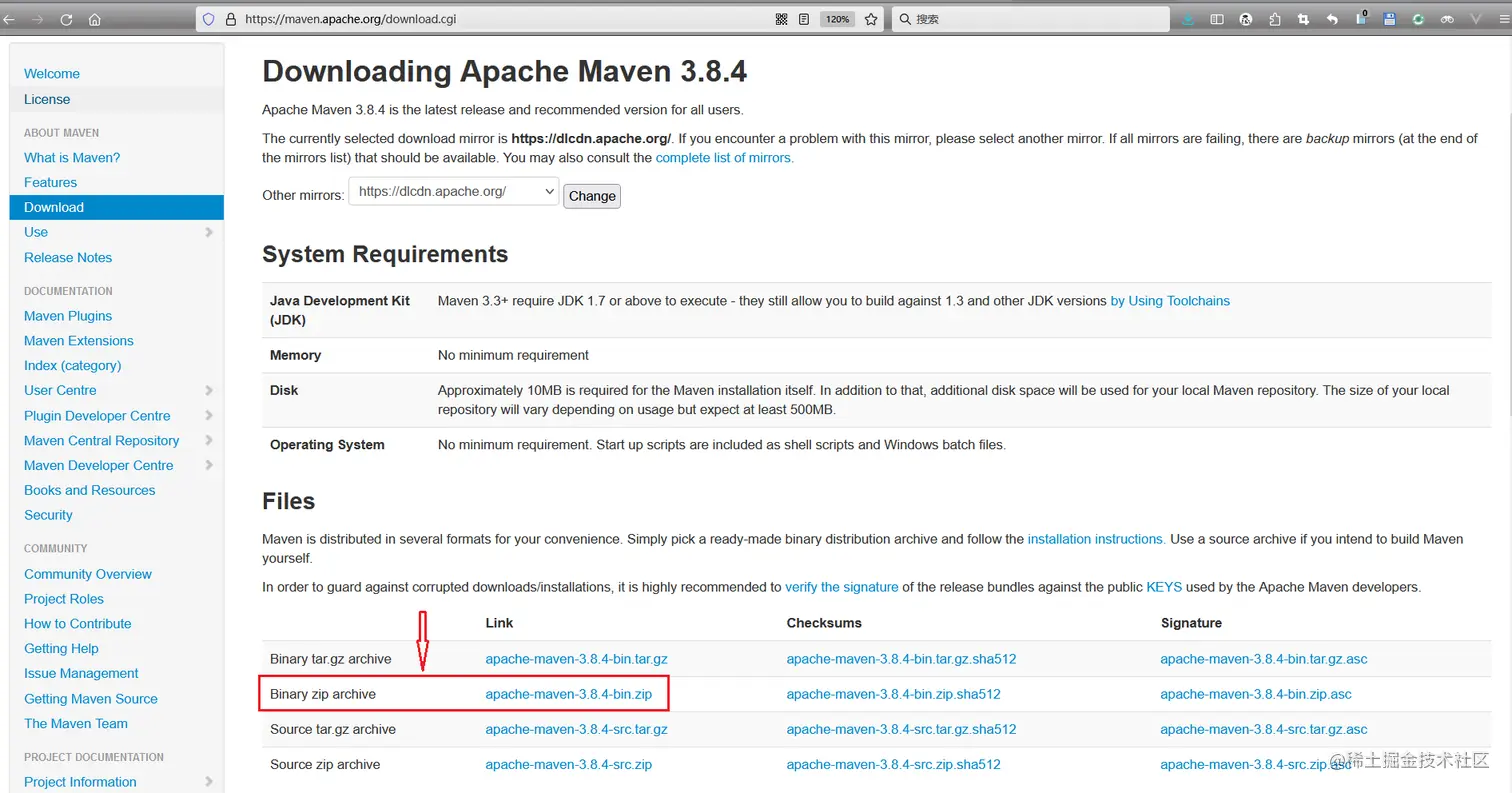Click the undo curved arrow icon
Viewport: 1512px width, 793px height.
click(1332, 19)
